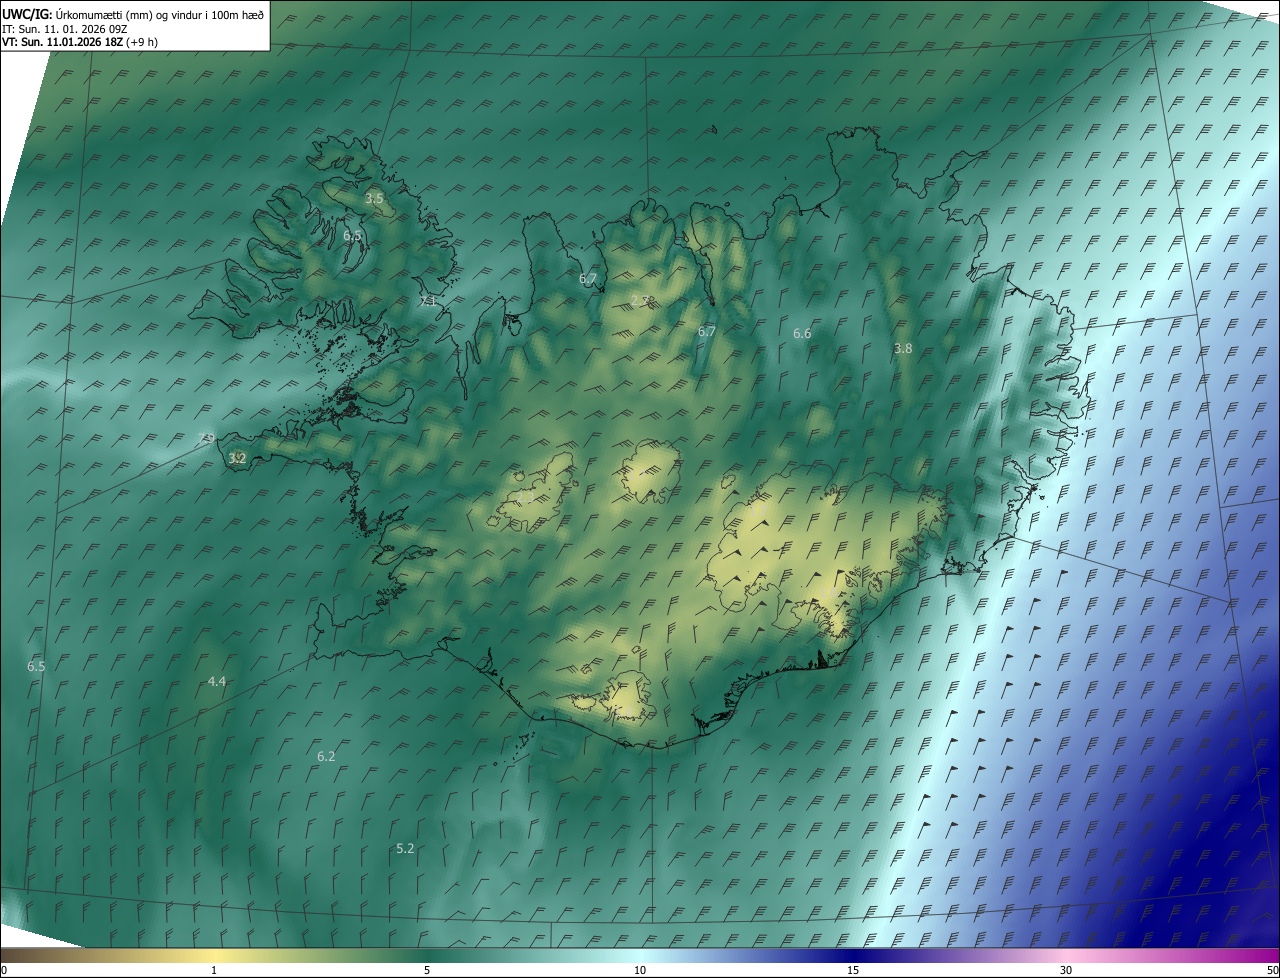Screen dimensions: 1280x978
Task: Pick the pink colour above the 30 tick
Action: click(x=1066, y=956)
